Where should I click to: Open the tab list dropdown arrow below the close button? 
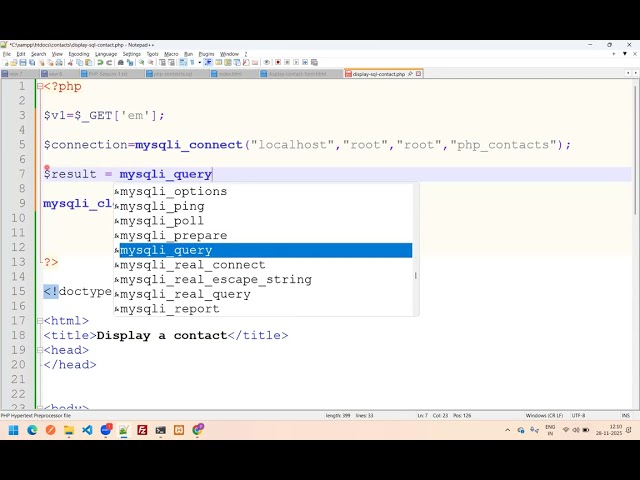tap(625, 53)
